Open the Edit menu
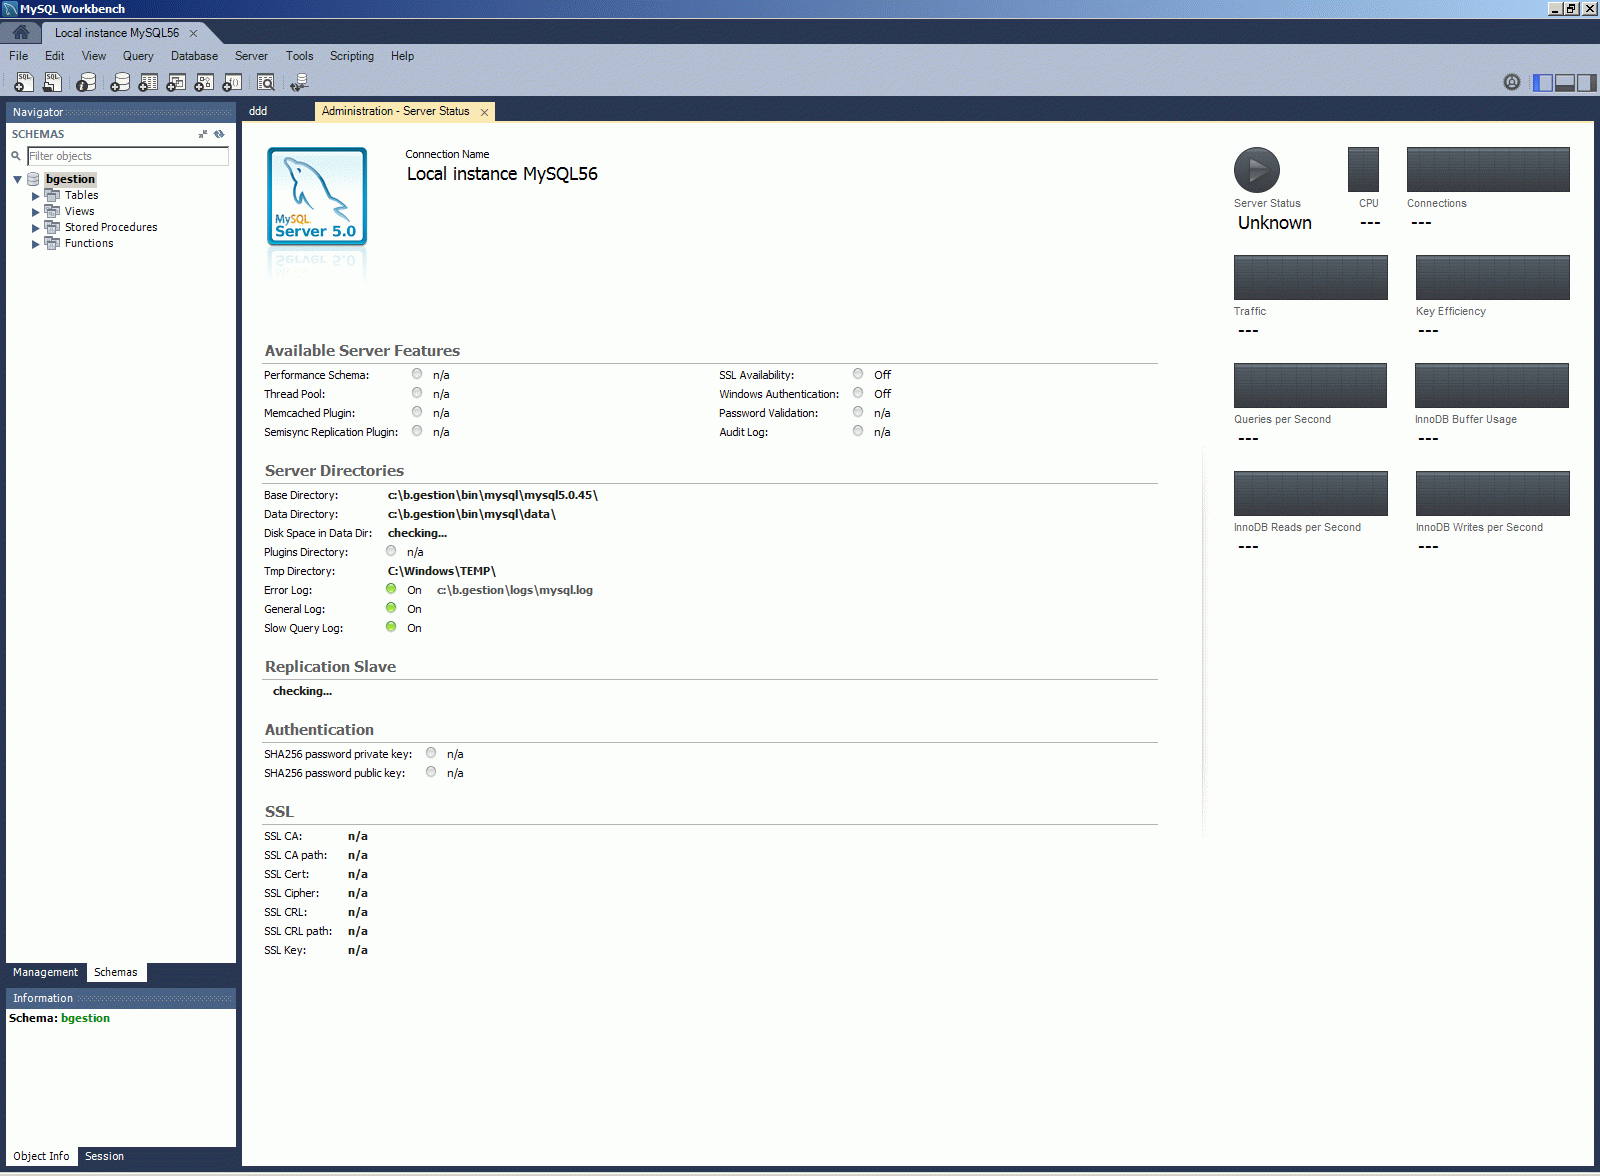Image resolution: width=1600 pixels, height=1176 pixels. 54,56
